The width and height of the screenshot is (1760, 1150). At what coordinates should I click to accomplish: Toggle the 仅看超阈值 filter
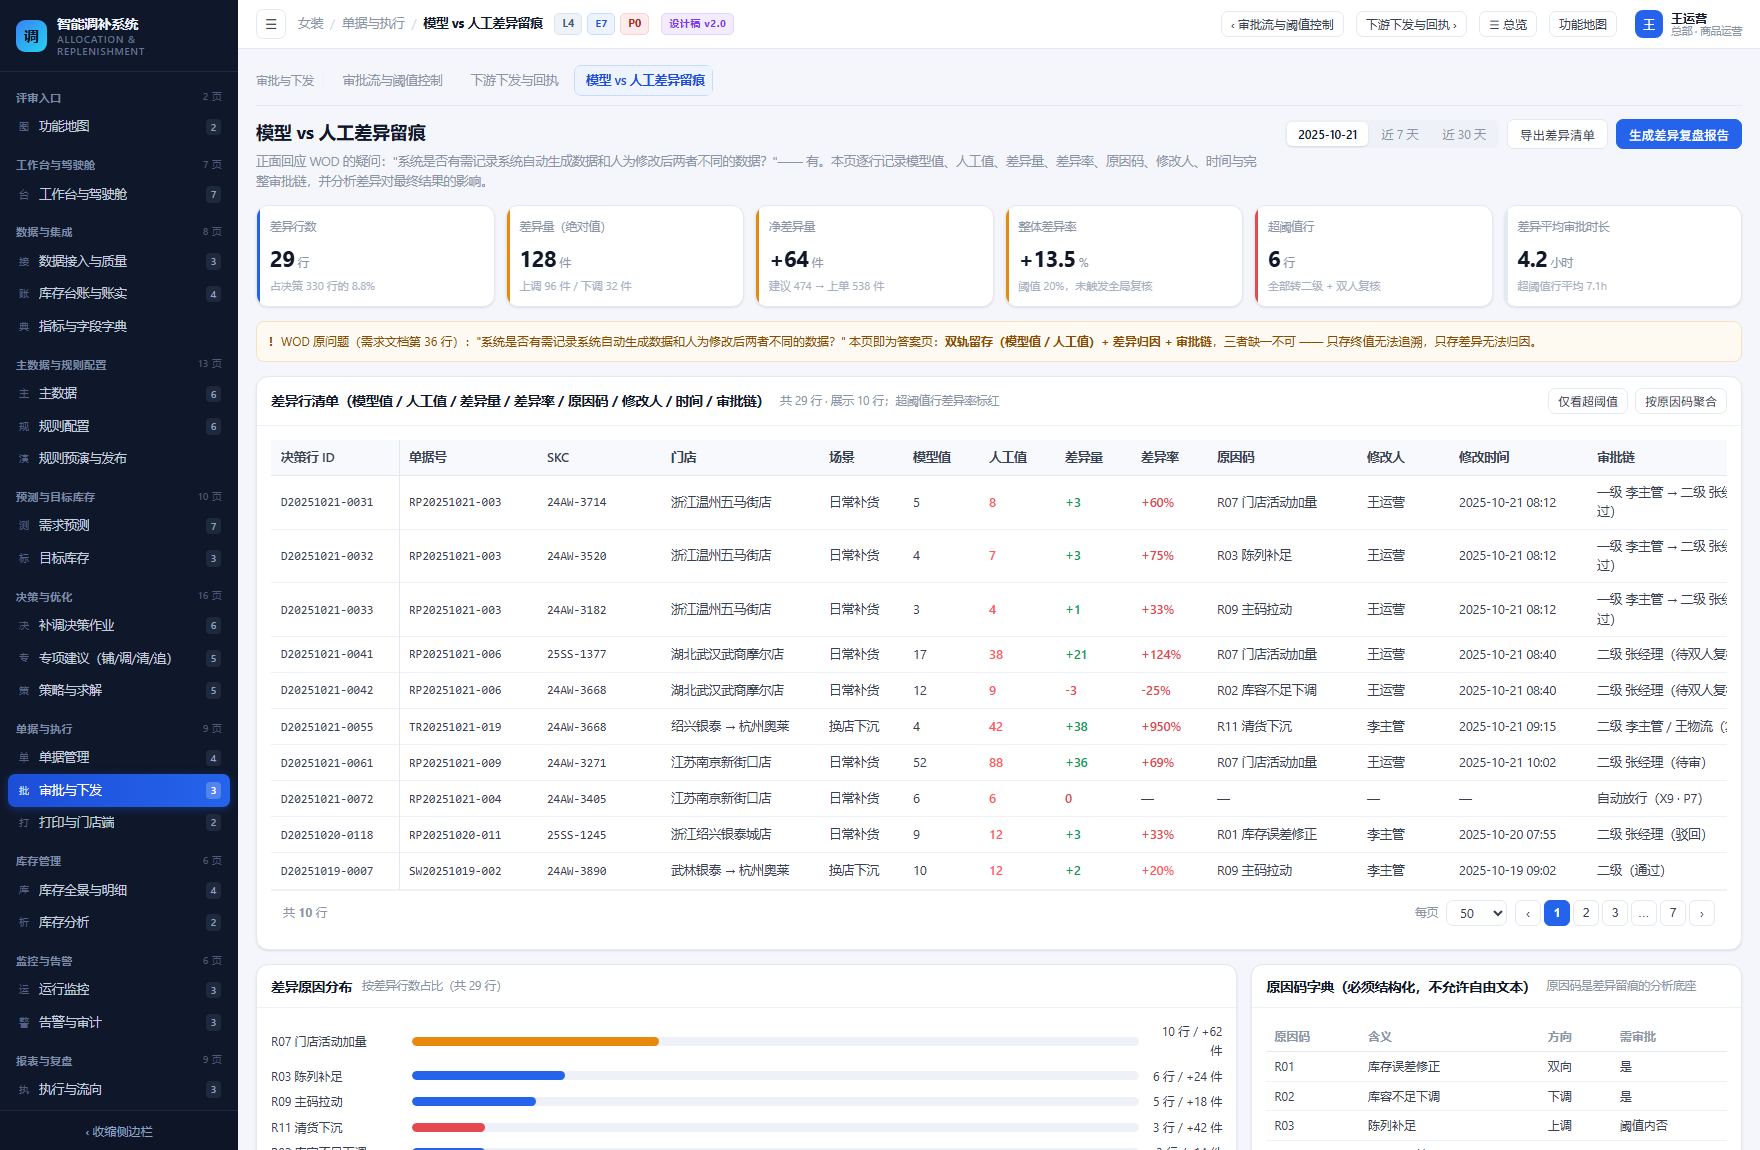tap(1588, 401)
